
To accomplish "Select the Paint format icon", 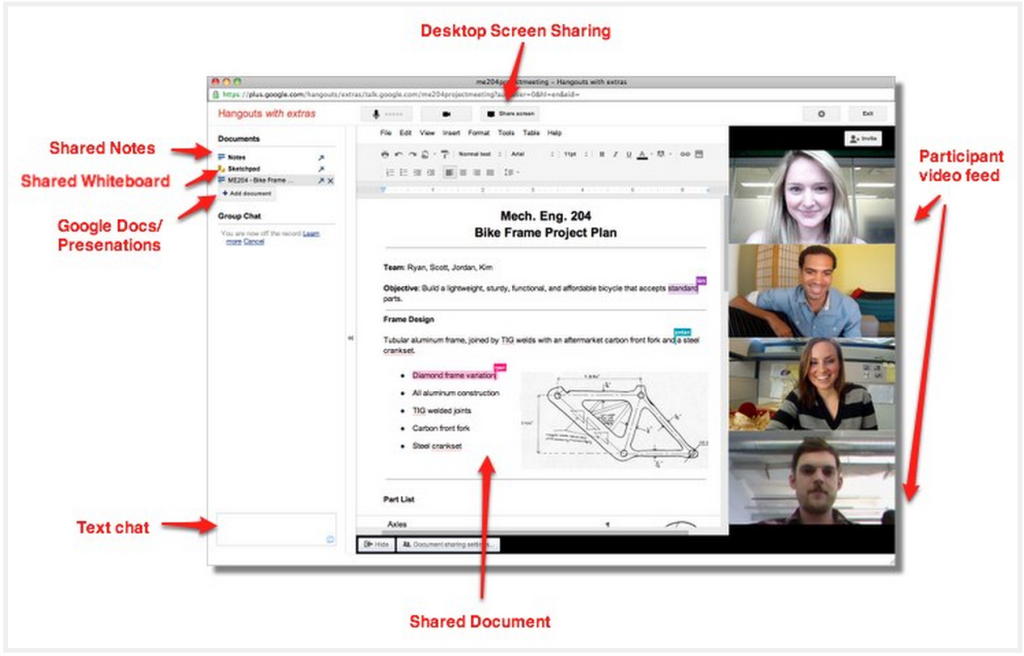I will click(445, 154).
